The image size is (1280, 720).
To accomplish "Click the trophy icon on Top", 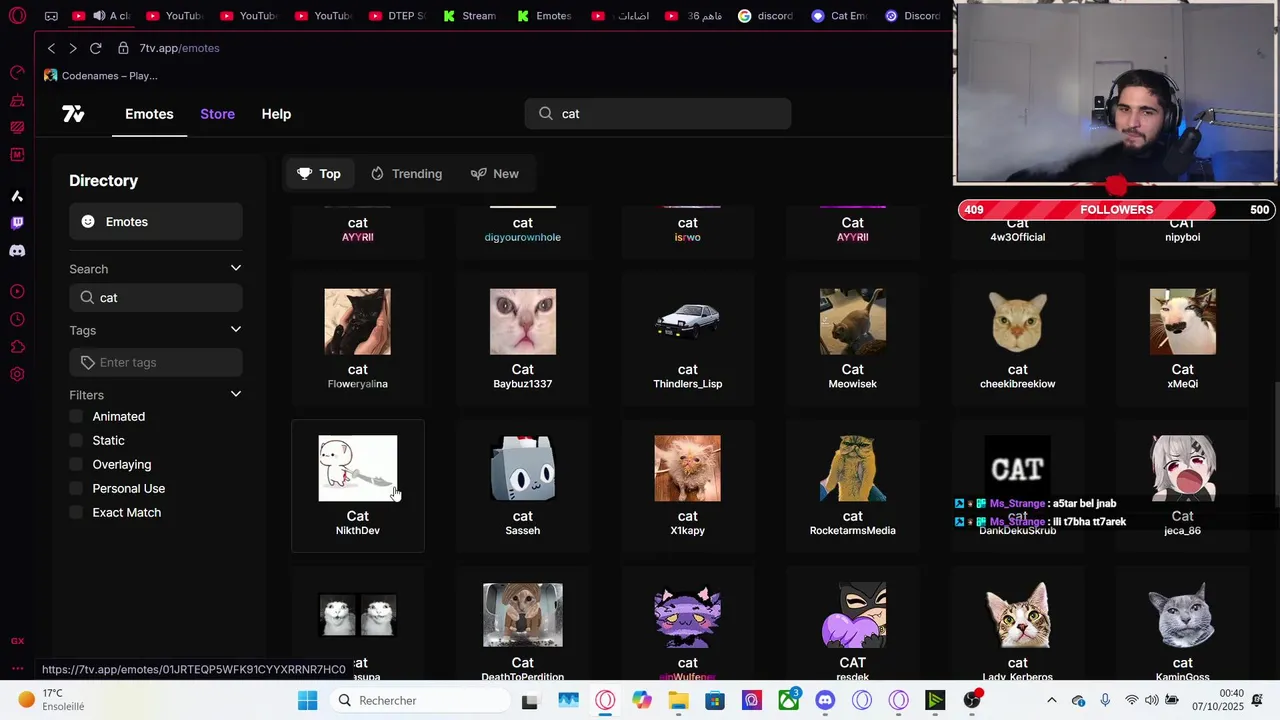I will [305, 174].
